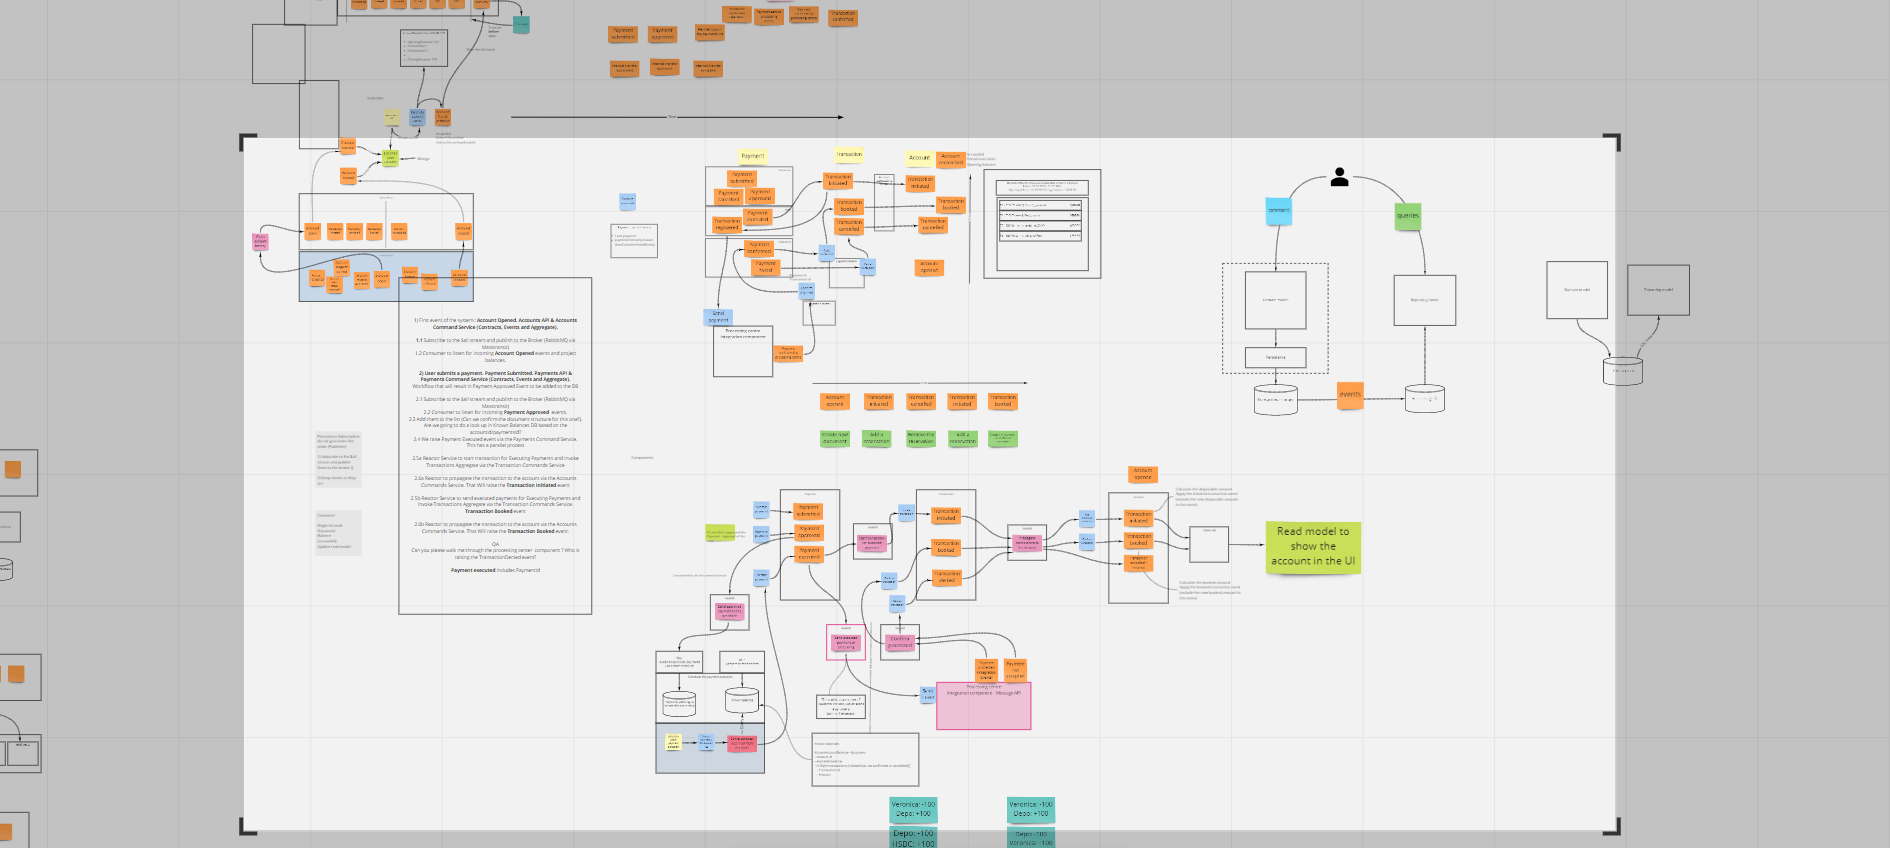Select the green 'queries' sticky note
The image size is (1890, 848).
[x=1407, y=216]
